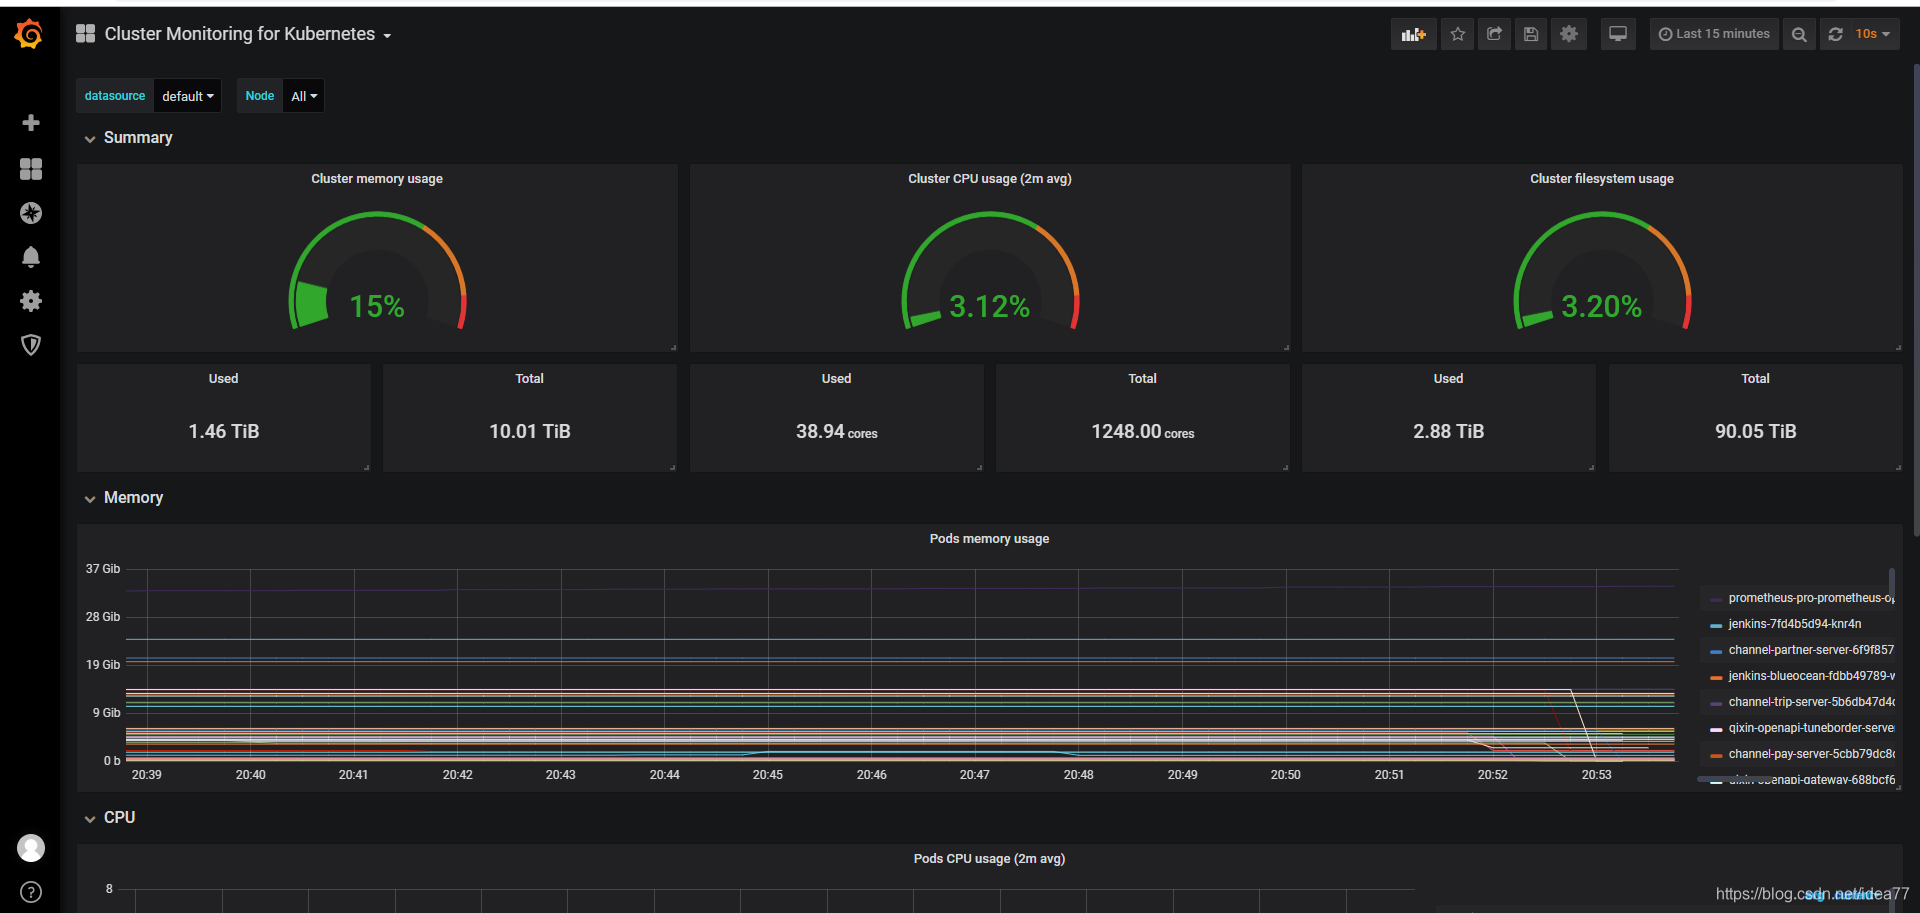Open the Configuration gear in sidebar
1920x913 pixels.
(x=31, y=301)
